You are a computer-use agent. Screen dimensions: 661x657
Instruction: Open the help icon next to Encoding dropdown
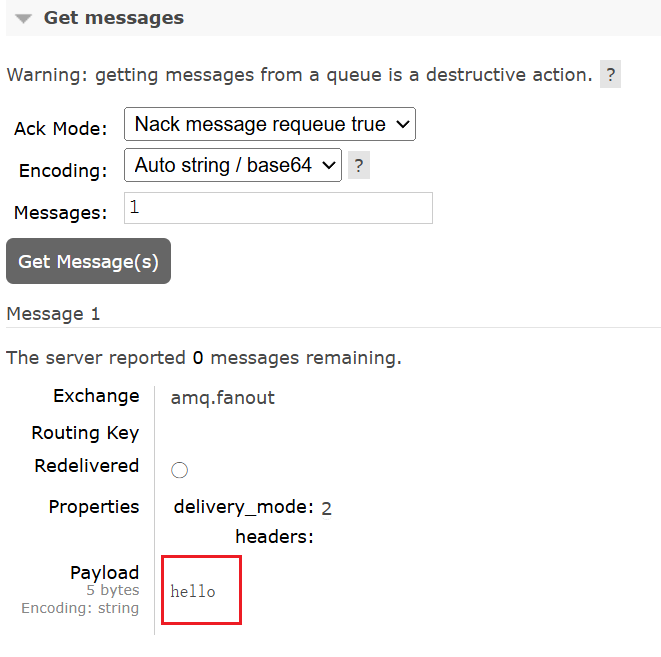[x=359, y=166]
